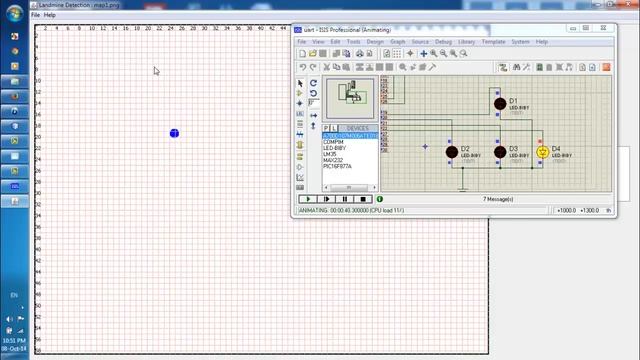Open design file via folder icon
The width and height of the screenshot is (640, 360).
tap(313, 53)
